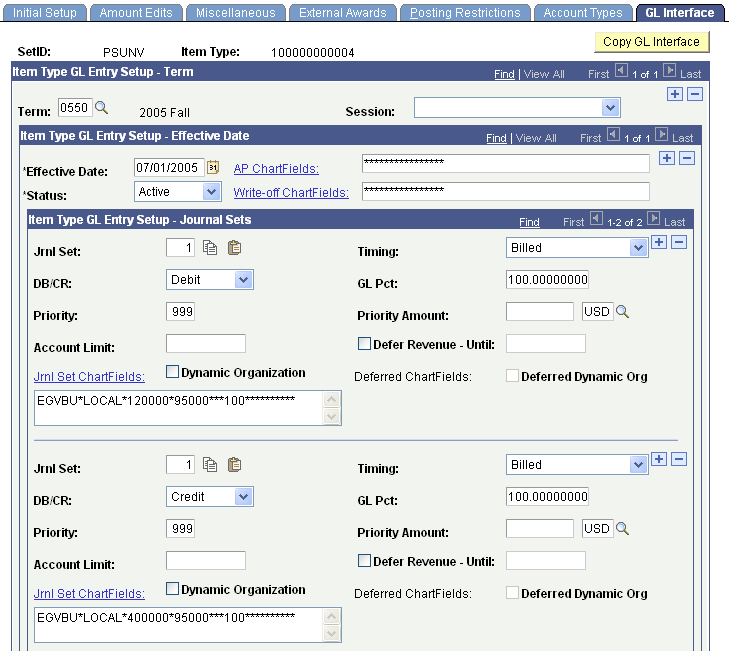
Task: Show next Journal Sets row arrow
Action: [x=654, y=219]
